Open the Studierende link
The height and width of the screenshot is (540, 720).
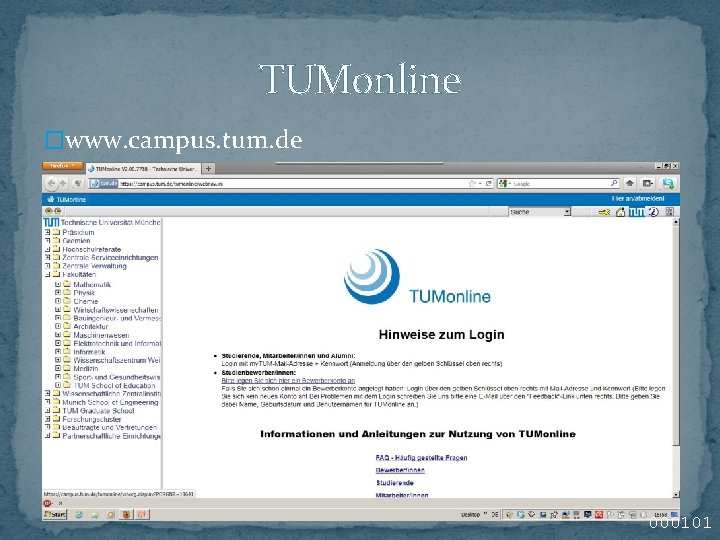[395, 483]
